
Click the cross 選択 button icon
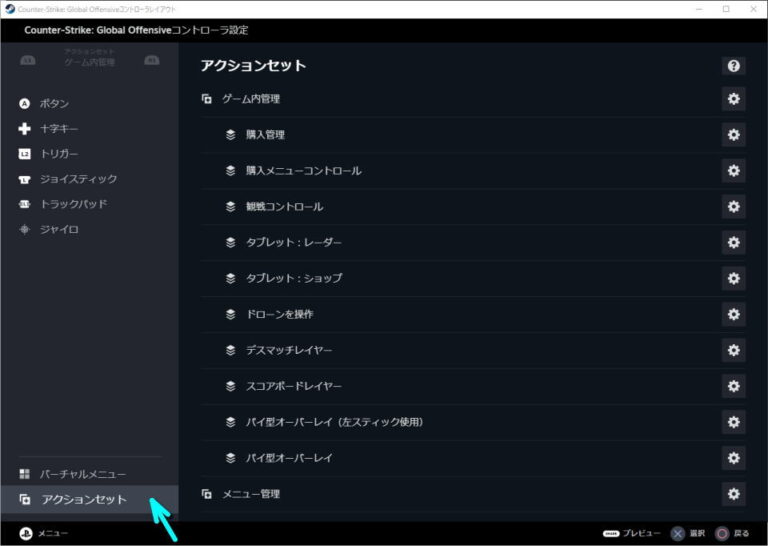pyautogui.click(x=677, y=533)
